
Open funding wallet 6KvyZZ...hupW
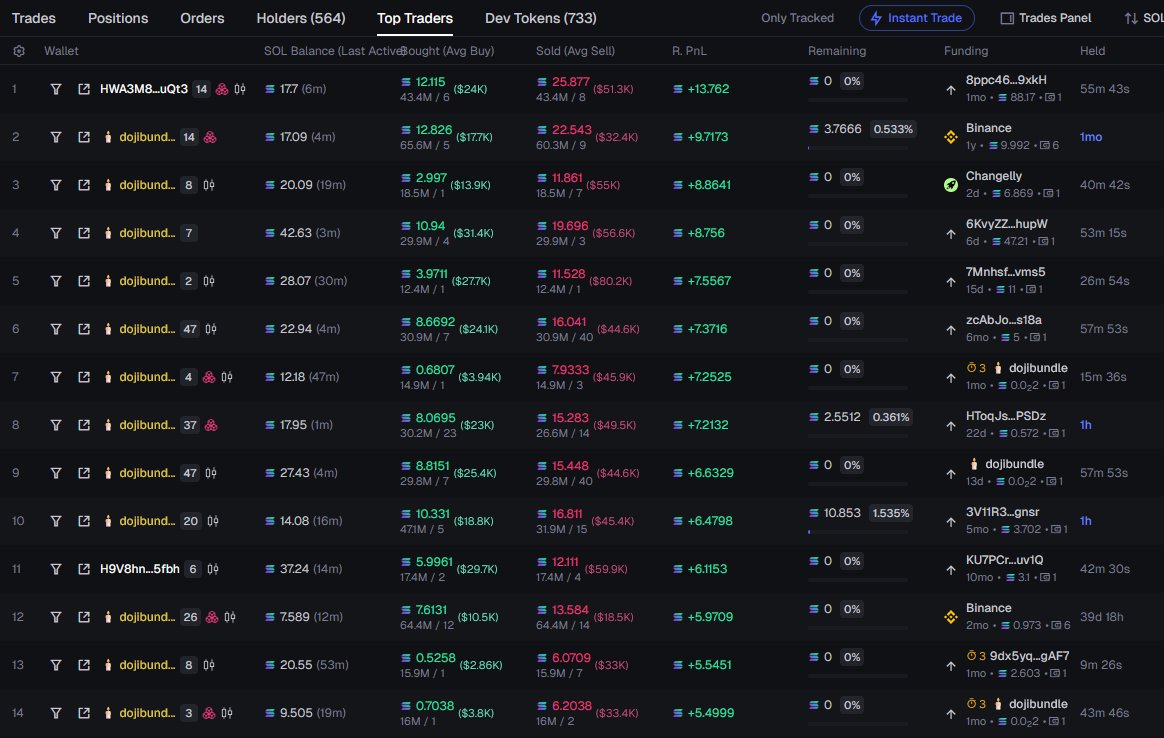[1007, 224]
